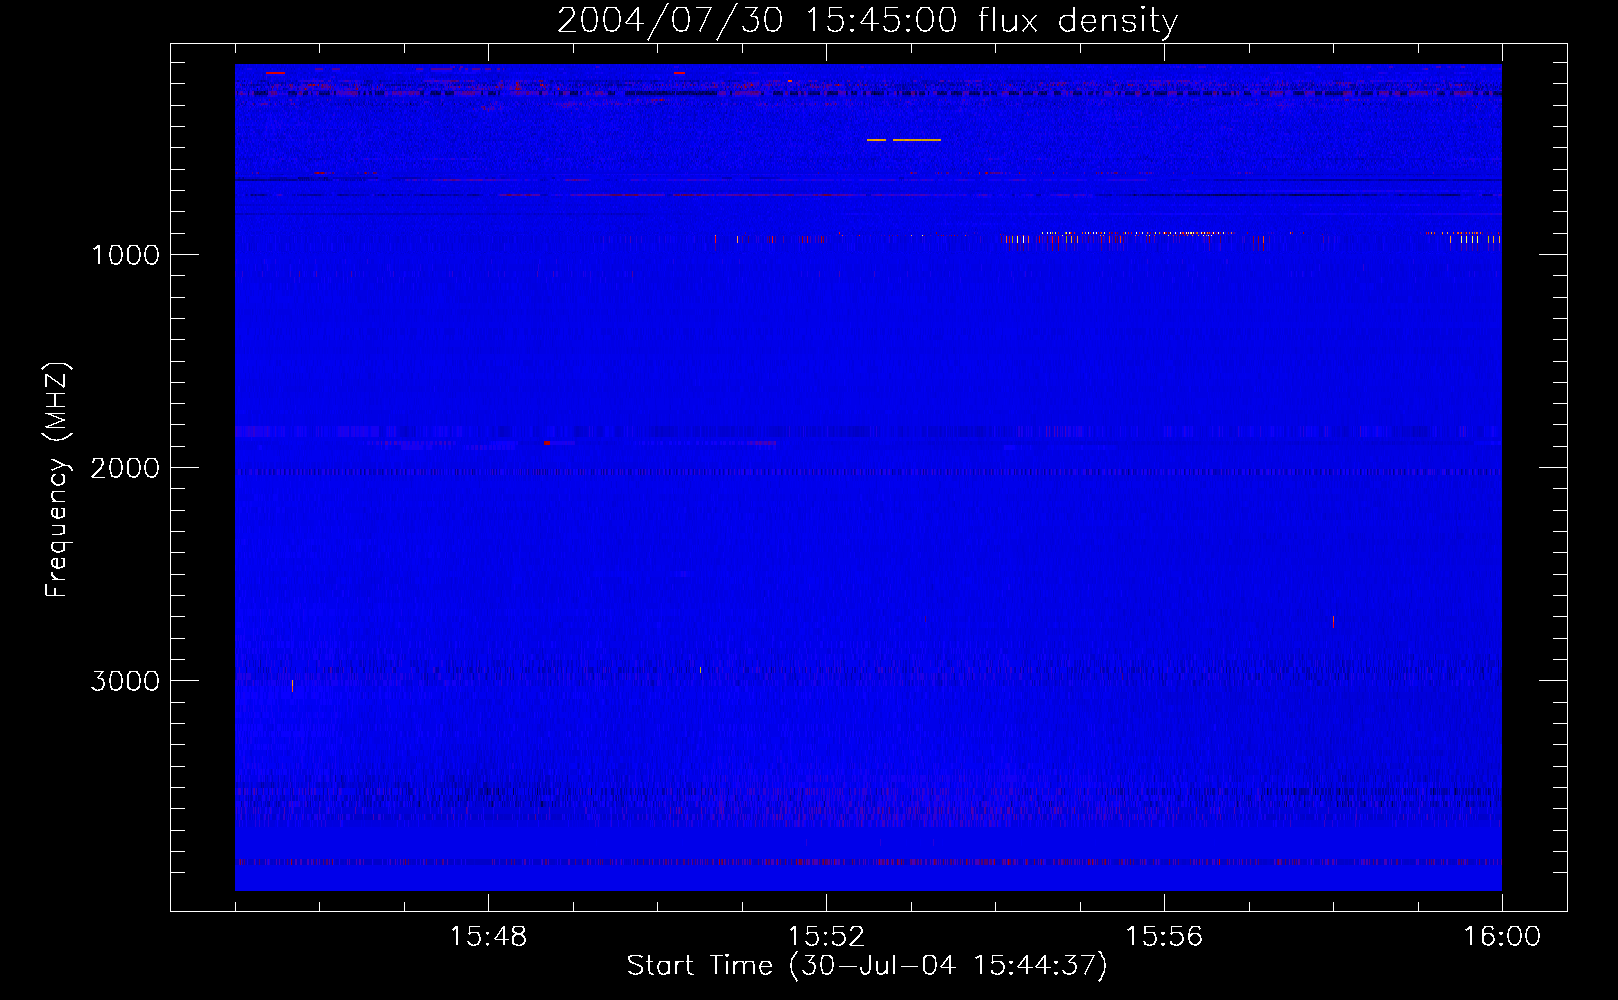The height and width of the screenshot is (1000, 1618).
Task: Click the 'Start Time (30-Jul-04 15:44:37)' axis label
Action: (x=867, y=966)
